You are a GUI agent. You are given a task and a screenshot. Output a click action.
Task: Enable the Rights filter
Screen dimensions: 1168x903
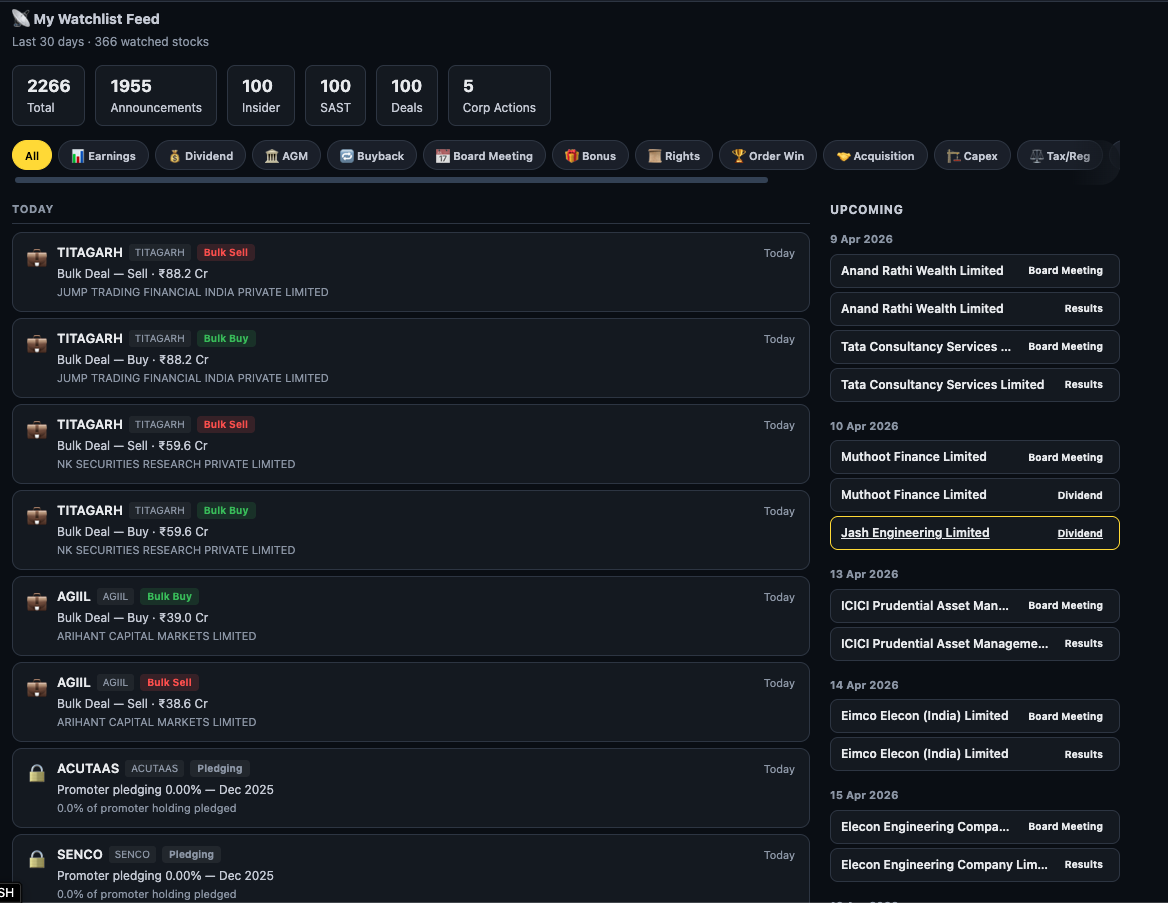[673, 155]
